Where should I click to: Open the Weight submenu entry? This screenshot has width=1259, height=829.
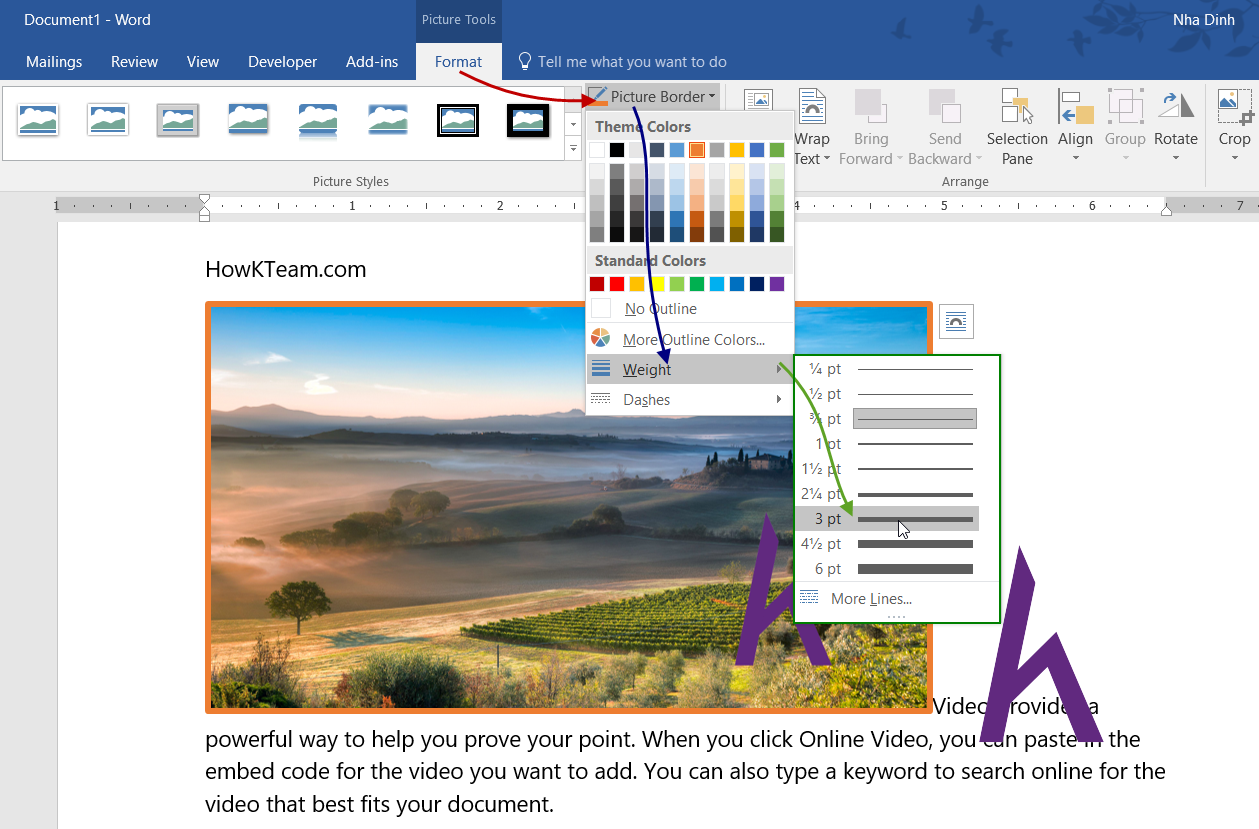[x=690, y=370]
